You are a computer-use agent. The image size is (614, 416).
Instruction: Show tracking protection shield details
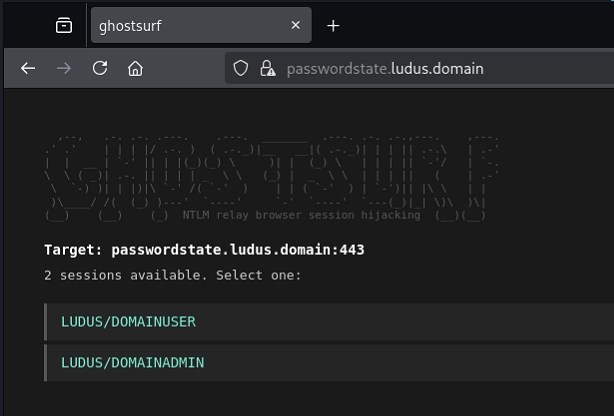click(x=240, y=68)
